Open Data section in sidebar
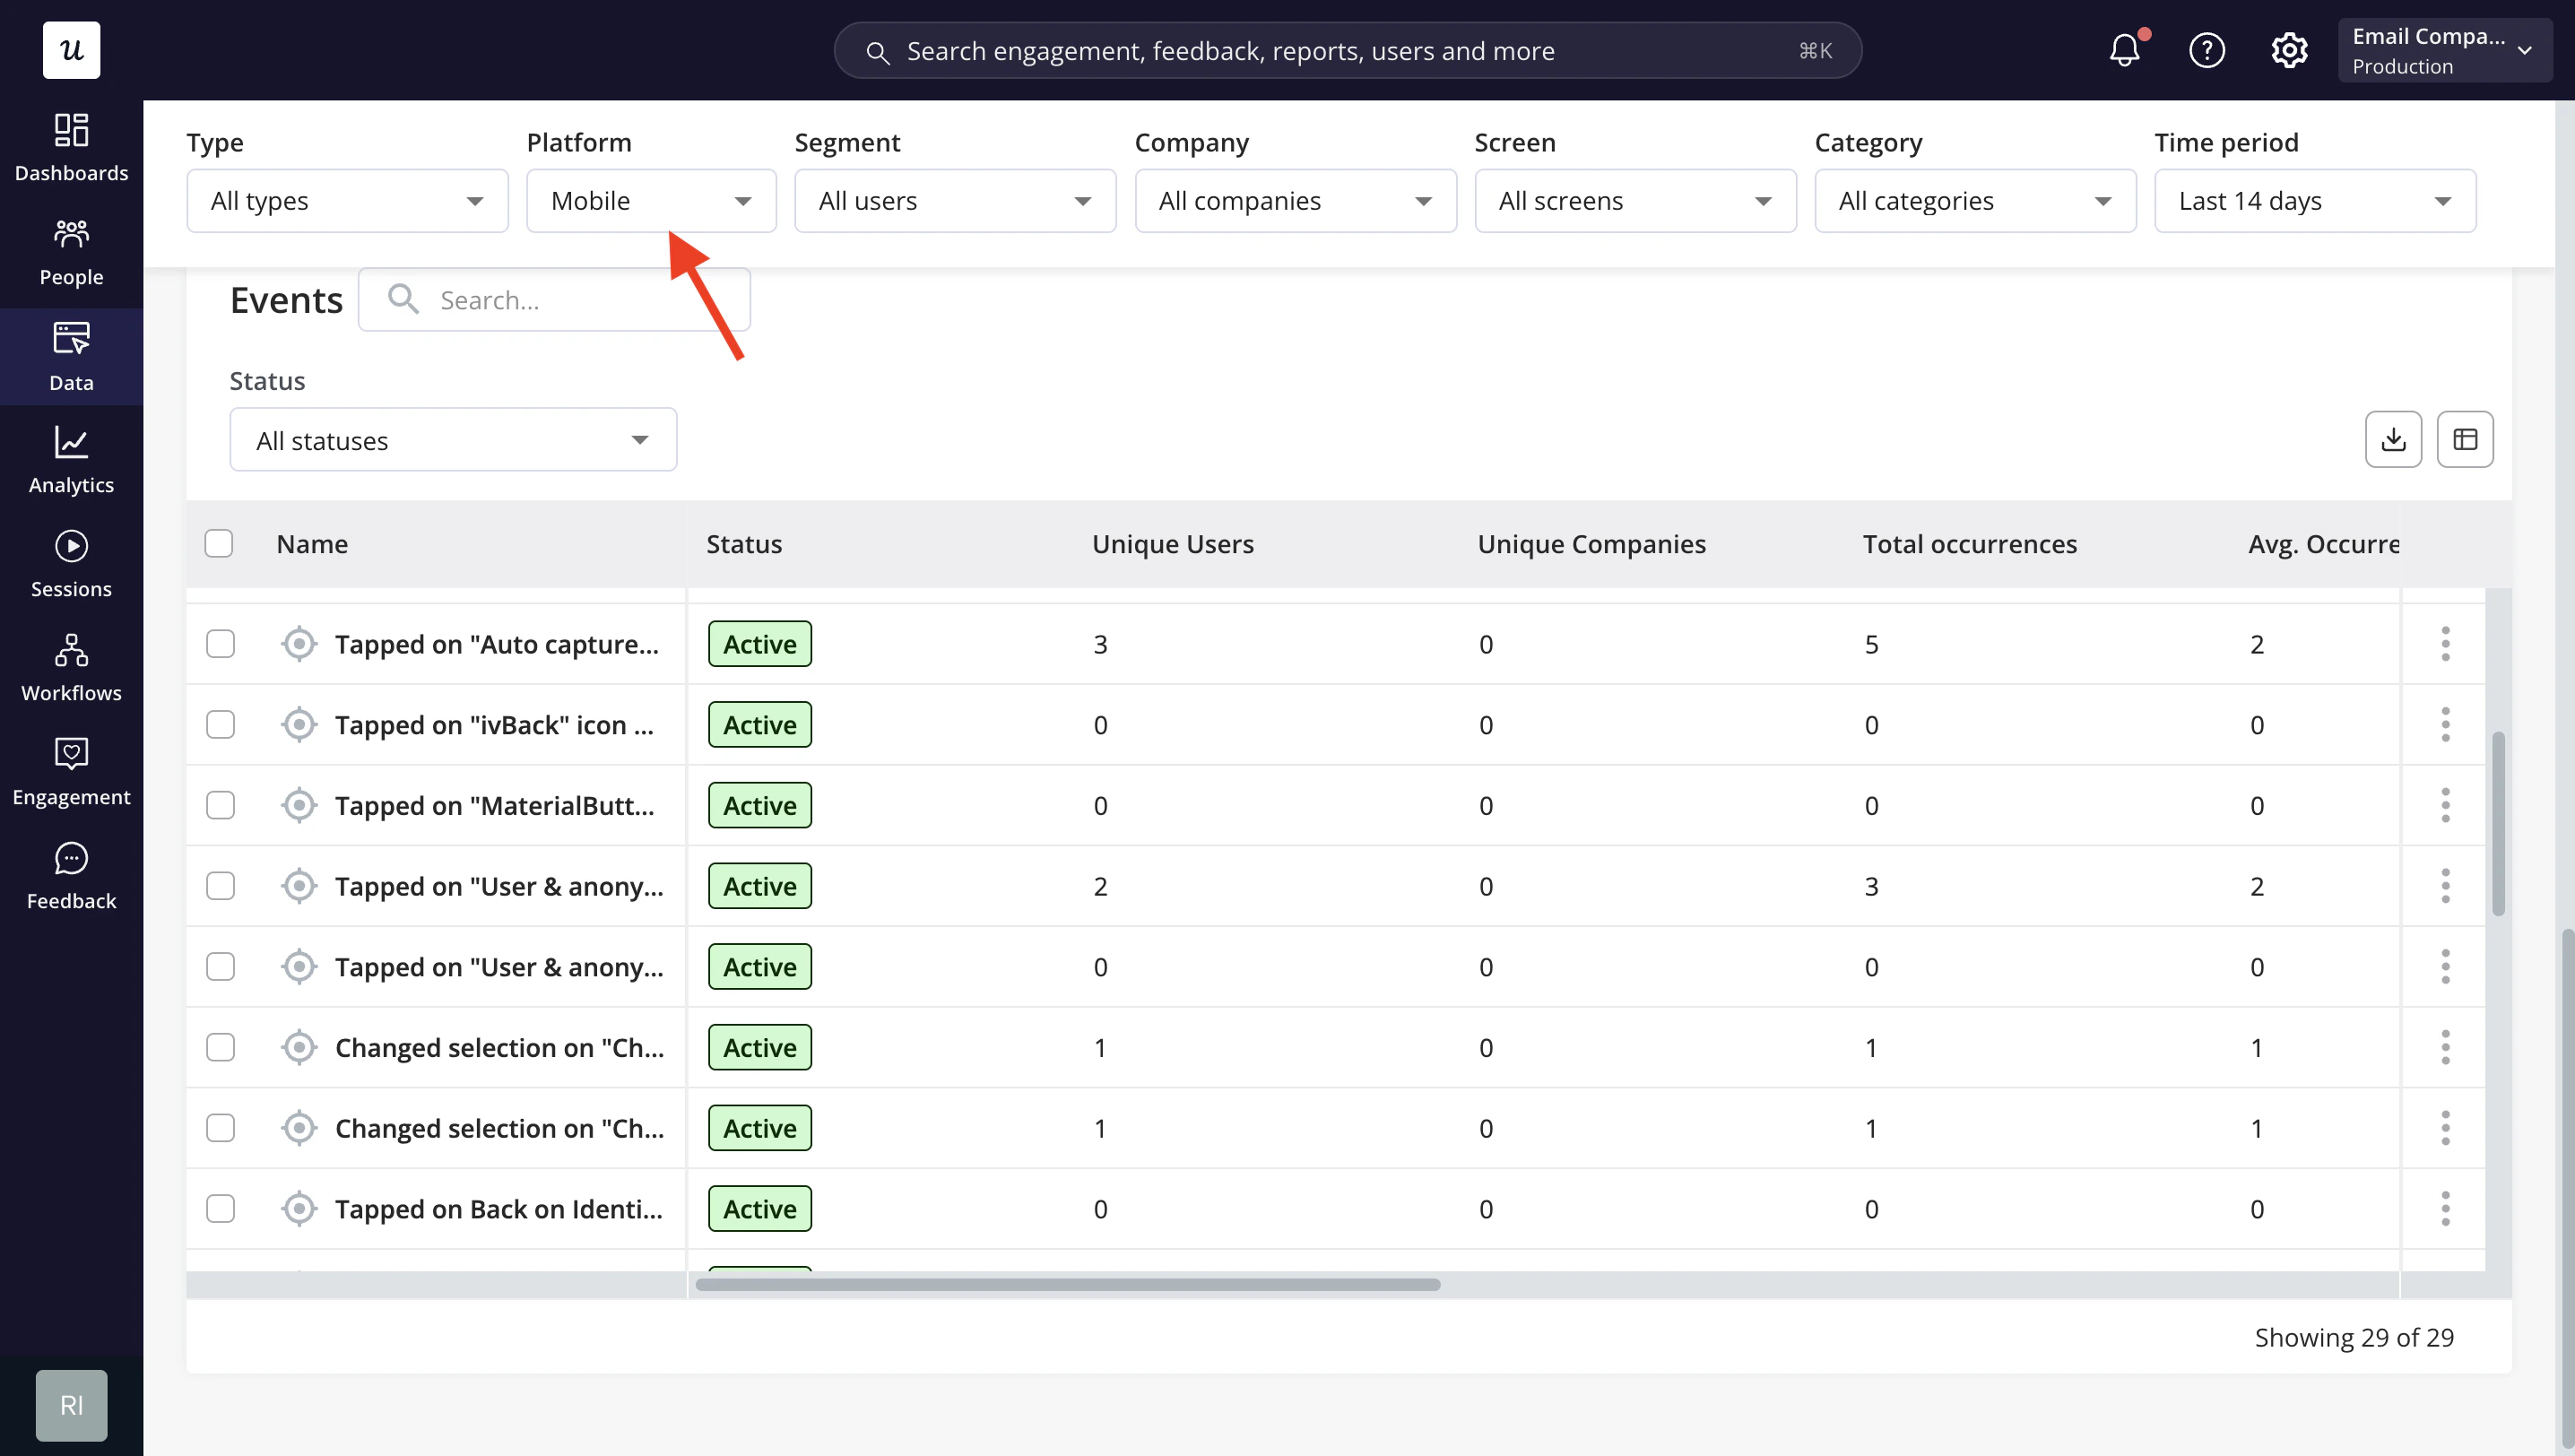The height and width of the screenshot is (1456, 2575). (x=71, y=357)
